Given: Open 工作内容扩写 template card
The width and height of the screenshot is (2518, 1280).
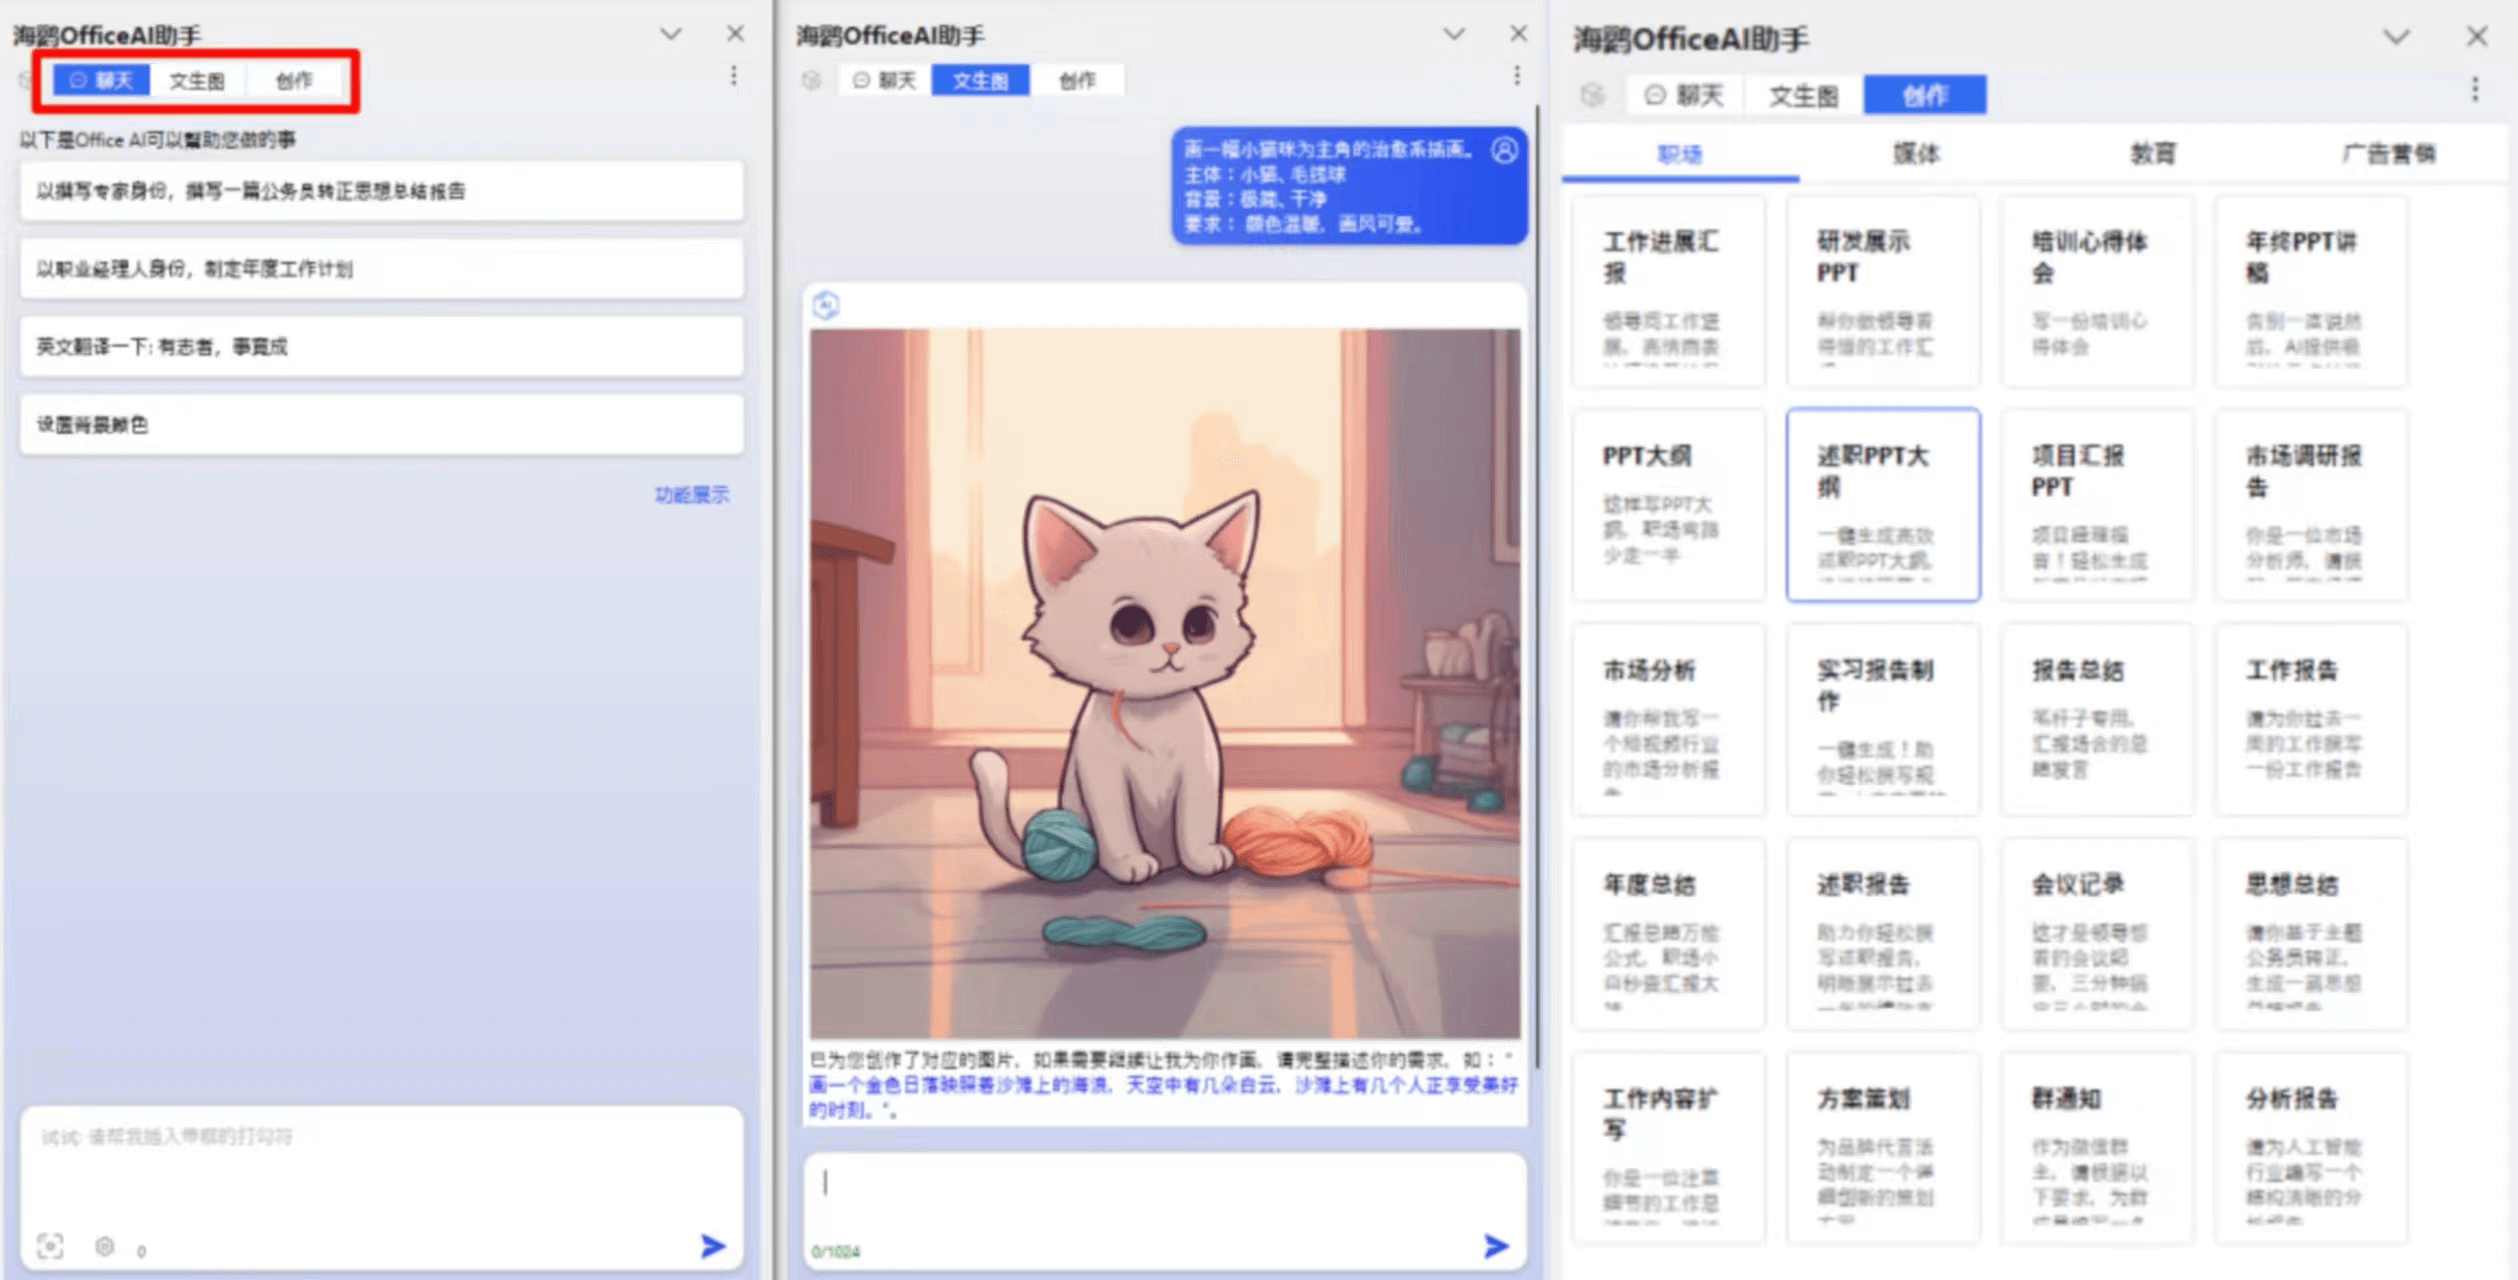Looking at the screenshot, I should pos(1668,1148).
